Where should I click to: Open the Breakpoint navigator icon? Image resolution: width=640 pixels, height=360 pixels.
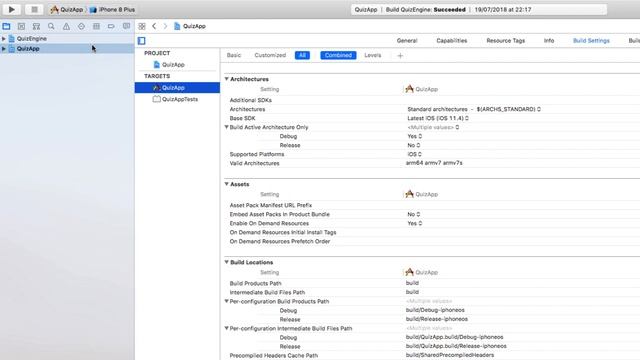[x=111, y=26]
